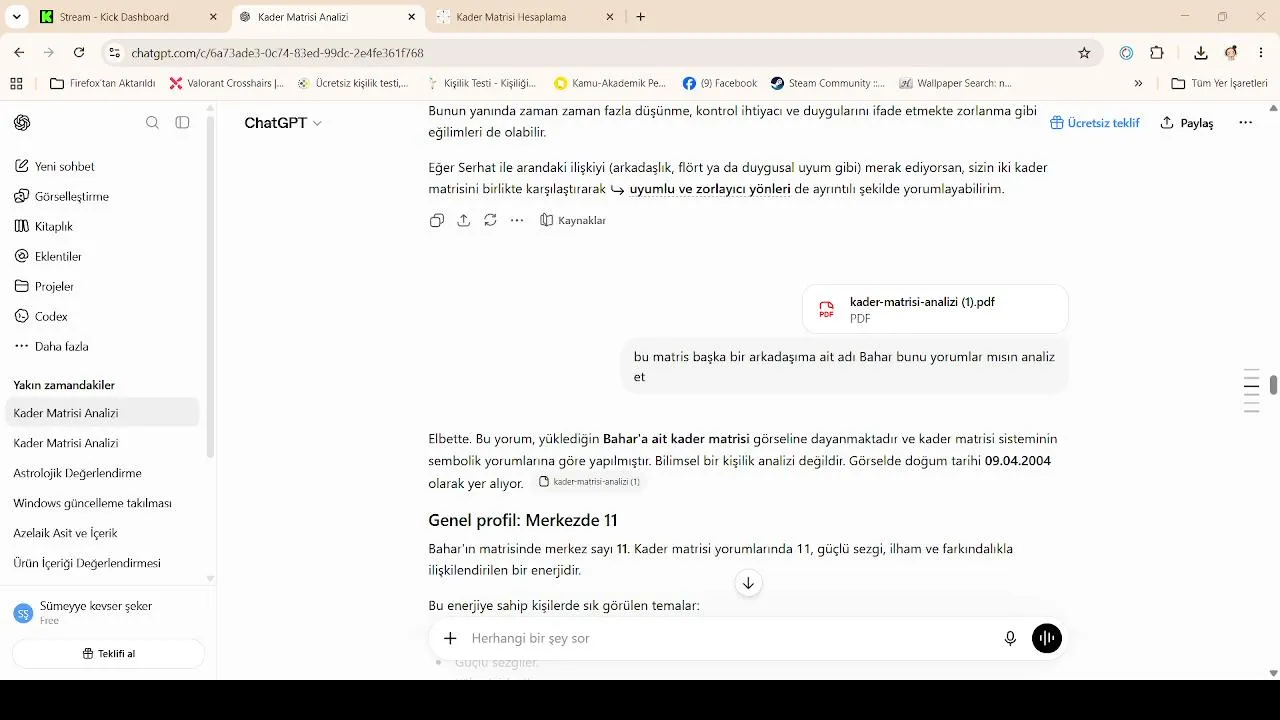Open the Astrolojik Değerlendirme chat
The width and height of the screenshot is (1280, 720).
[x=102, y=473]
